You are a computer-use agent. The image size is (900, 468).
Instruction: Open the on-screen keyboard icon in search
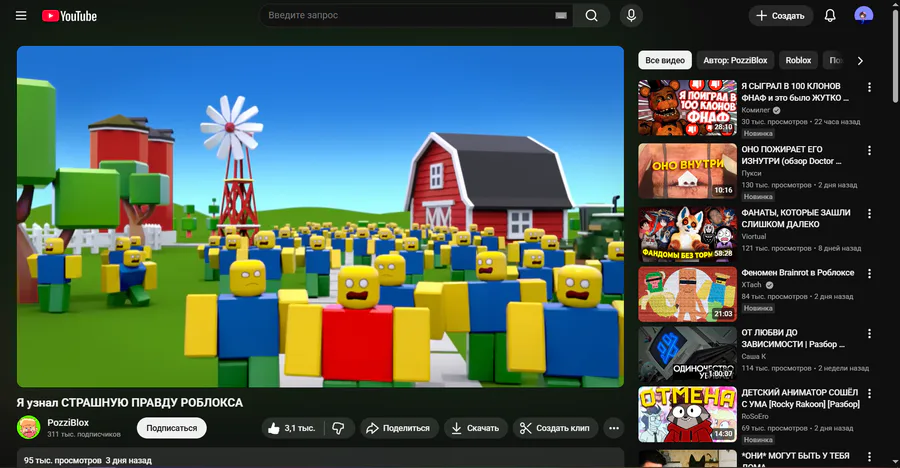point(561,16)
